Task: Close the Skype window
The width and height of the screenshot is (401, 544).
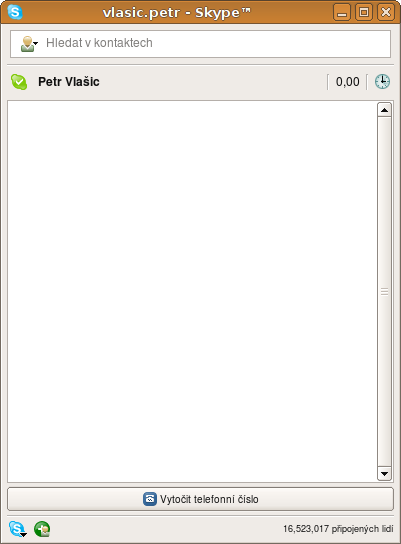Action: (x=386, y=12)
